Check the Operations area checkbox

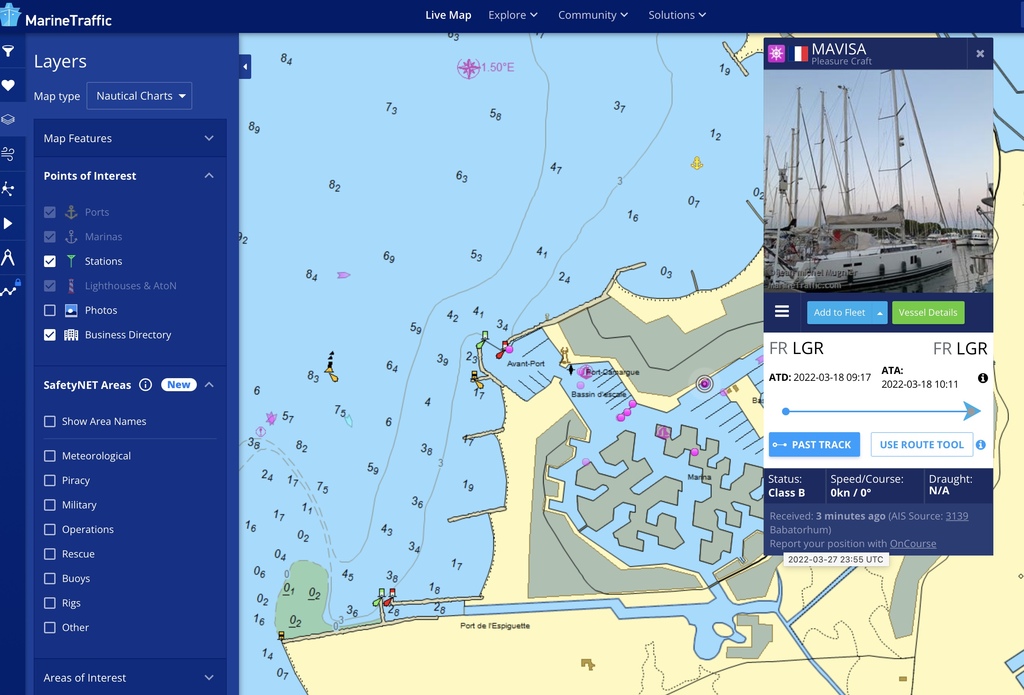click(50, 529)
